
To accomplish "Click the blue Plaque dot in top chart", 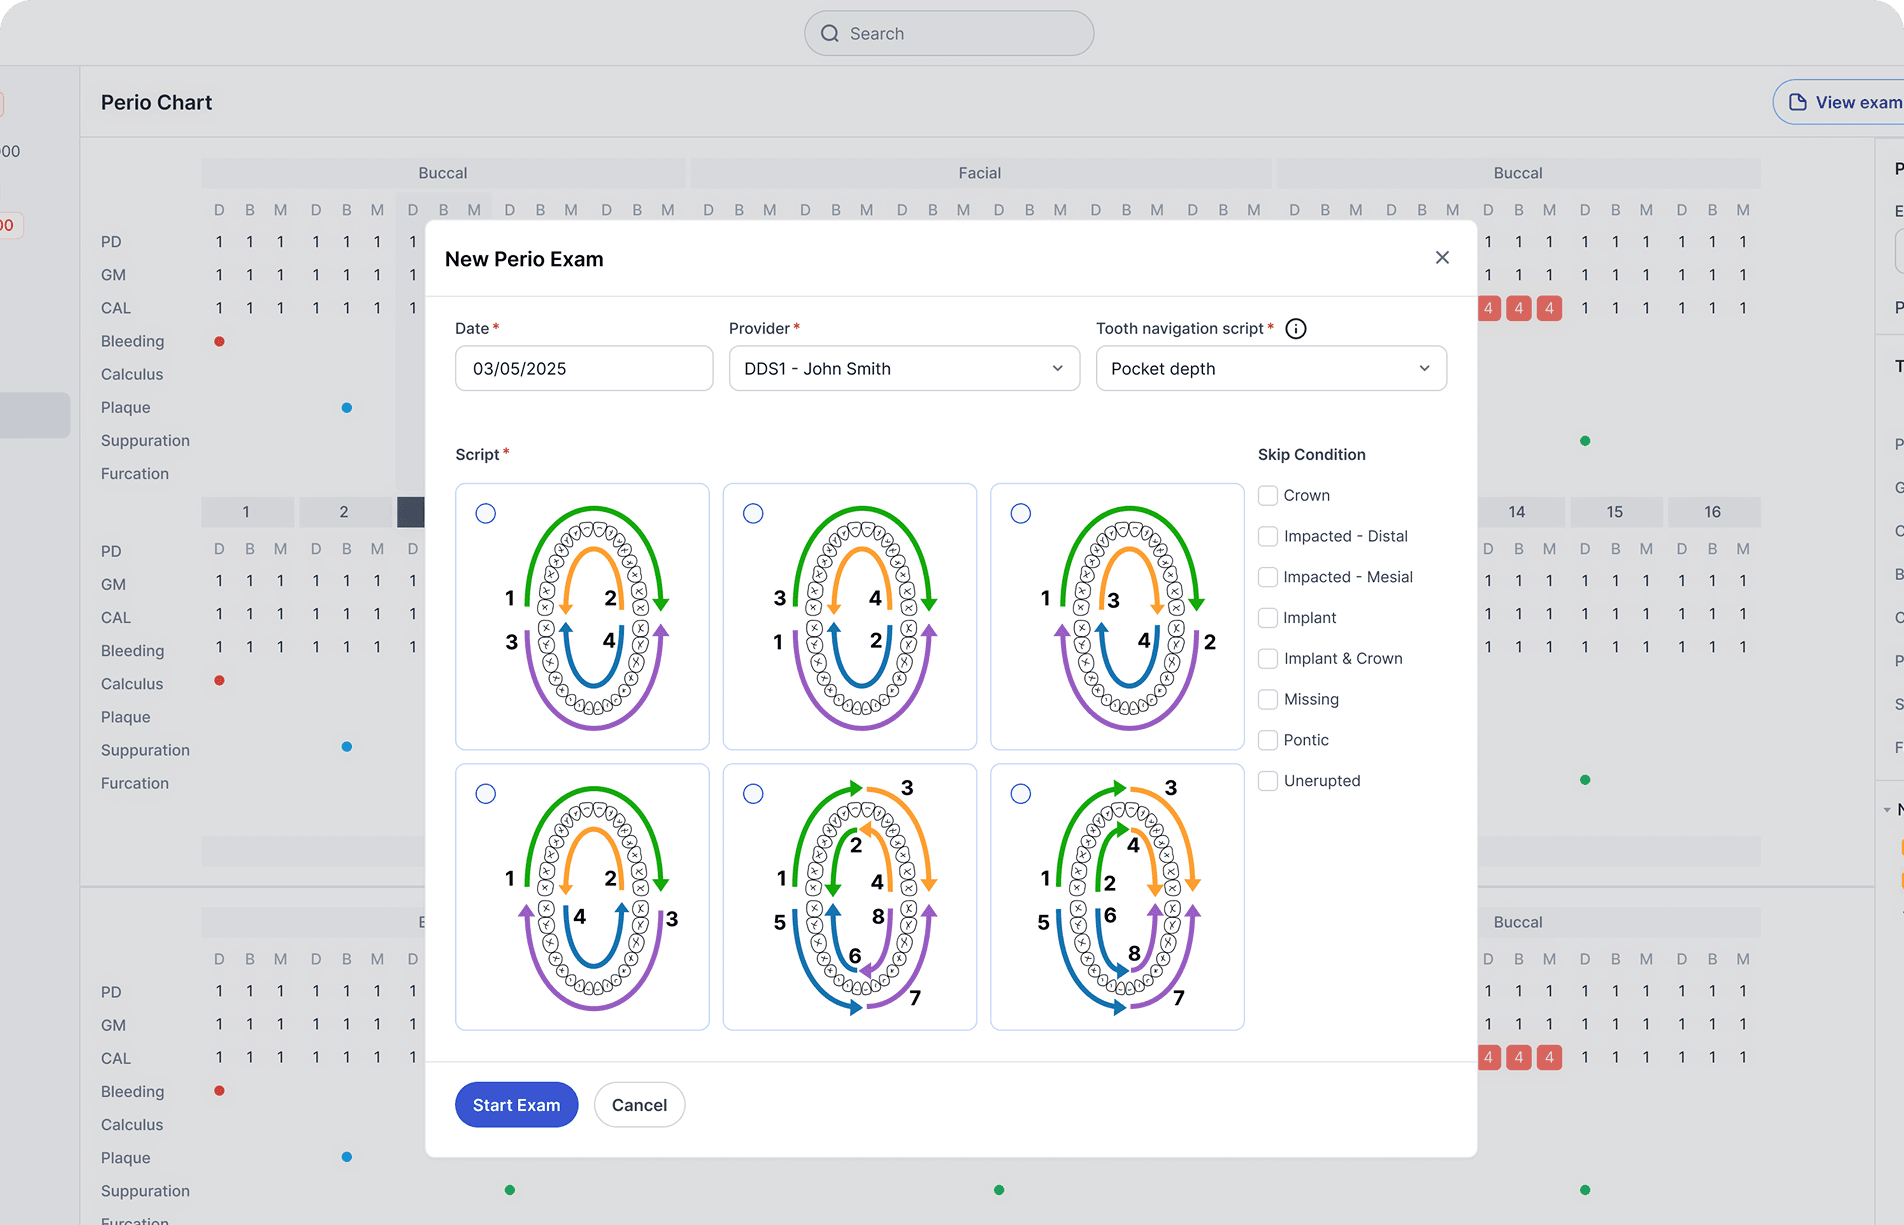I will point(347,408).
